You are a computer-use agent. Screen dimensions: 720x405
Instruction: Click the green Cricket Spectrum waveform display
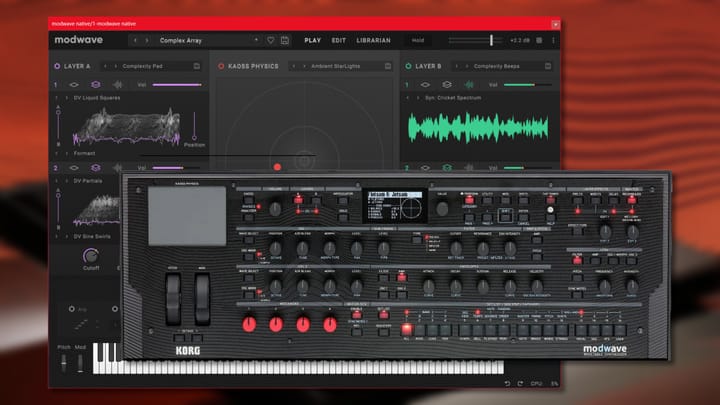point(478,128)
